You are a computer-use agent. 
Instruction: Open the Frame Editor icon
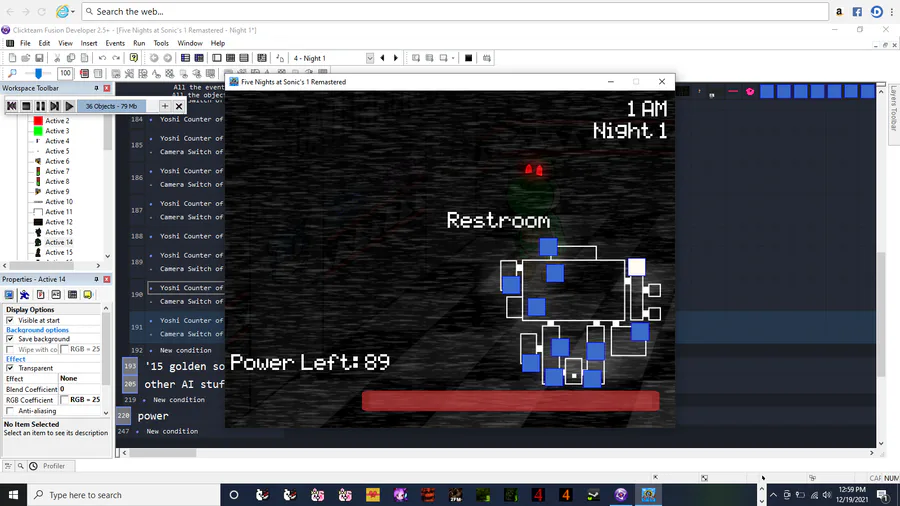[x=216, y=58]
